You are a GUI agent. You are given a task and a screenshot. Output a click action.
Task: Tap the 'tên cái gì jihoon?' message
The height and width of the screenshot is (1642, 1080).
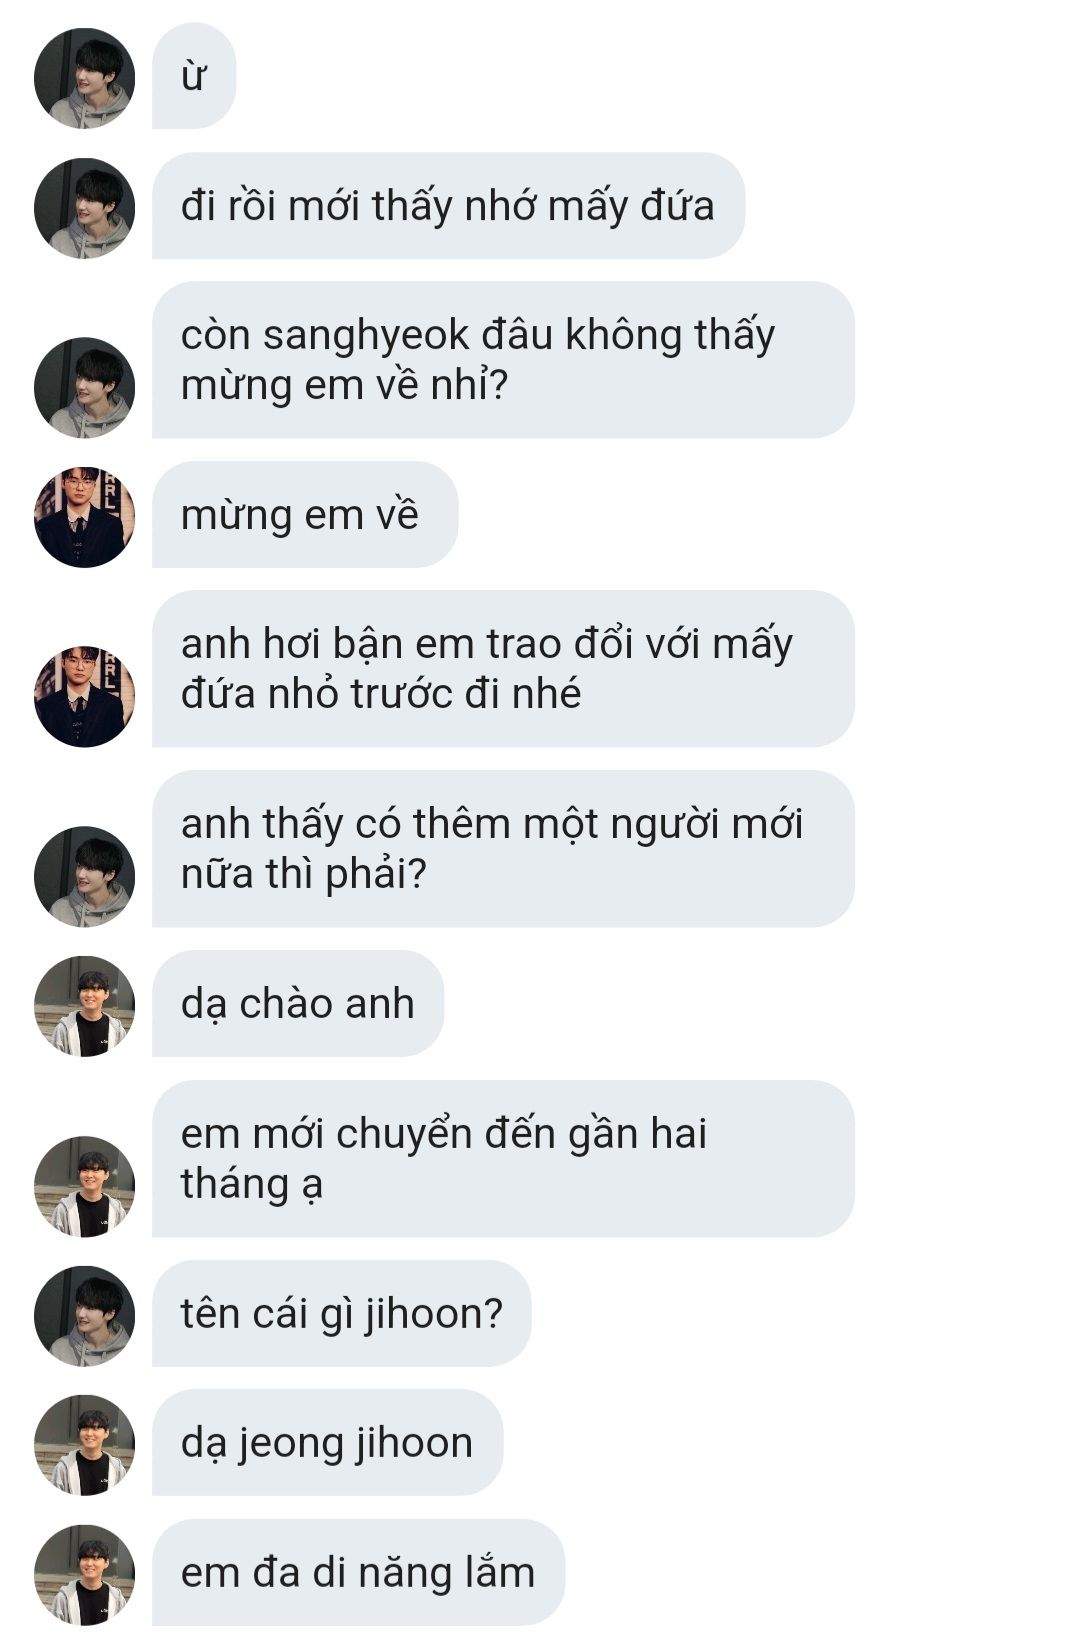click(341, 1314)
